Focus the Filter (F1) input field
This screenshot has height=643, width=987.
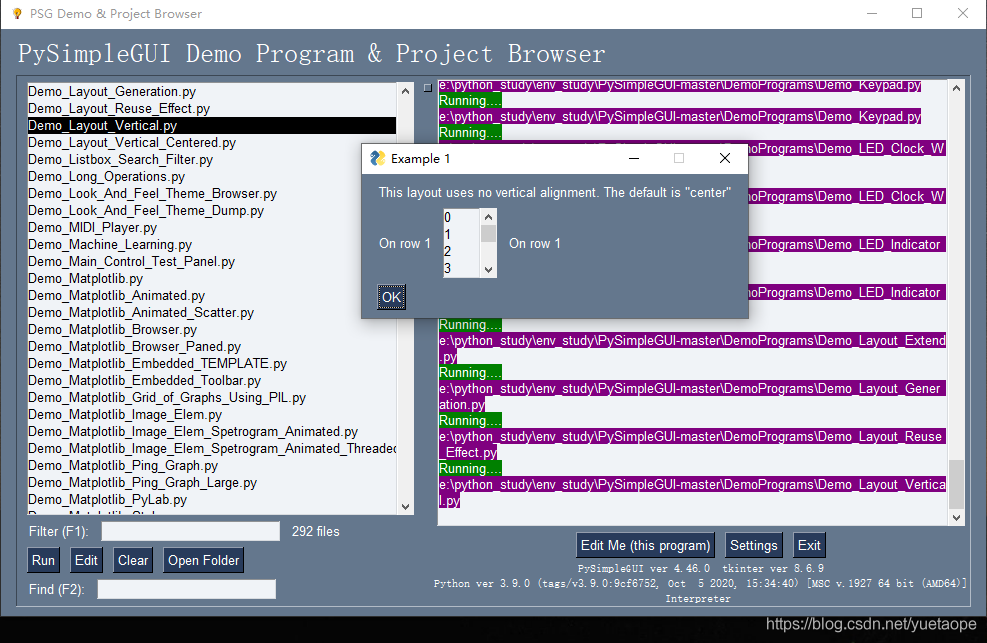click(x=191, y=532)
